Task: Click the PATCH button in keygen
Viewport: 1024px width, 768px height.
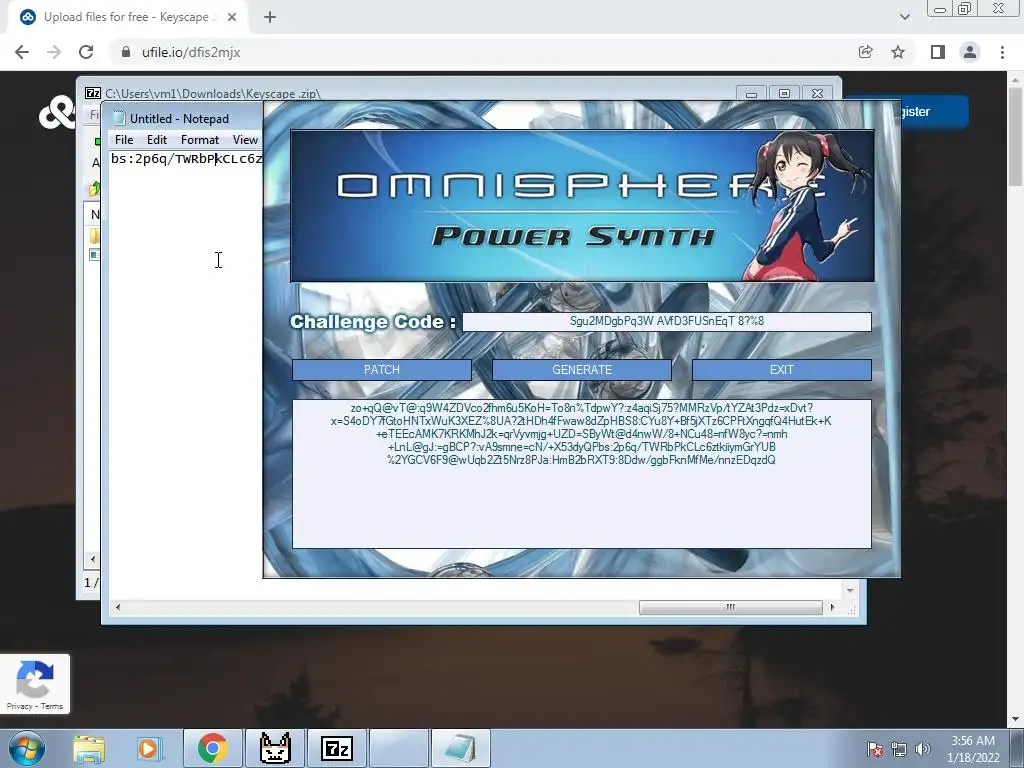Action: (381, 370)
